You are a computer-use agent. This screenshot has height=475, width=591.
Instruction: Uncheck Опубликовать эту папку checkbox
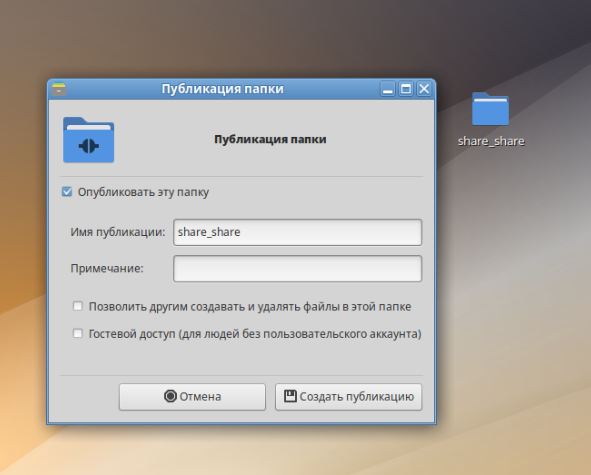[67, 192]
